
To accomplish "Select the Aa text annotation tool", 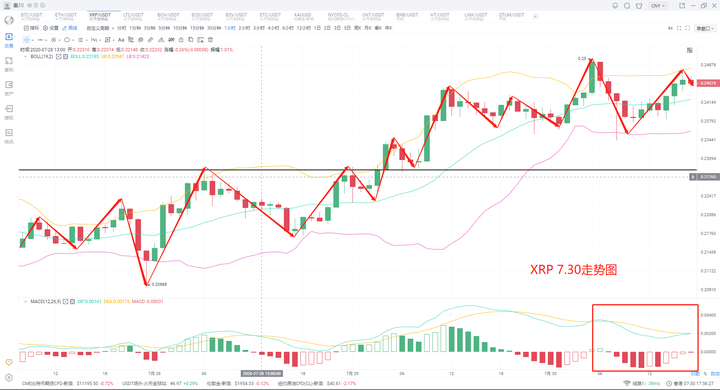I will [121, 40].
